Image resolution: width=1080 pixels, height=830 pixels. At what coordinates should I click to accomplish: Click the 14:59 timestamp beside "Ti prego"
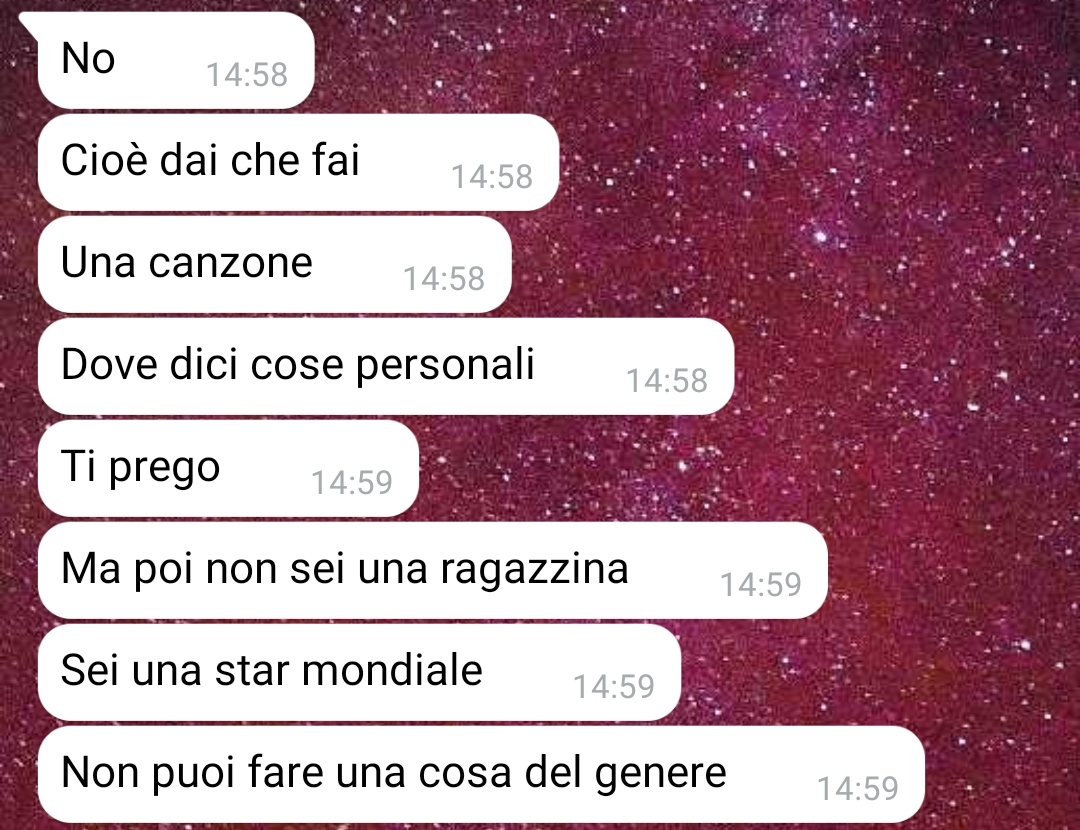(x=352, y=482)
